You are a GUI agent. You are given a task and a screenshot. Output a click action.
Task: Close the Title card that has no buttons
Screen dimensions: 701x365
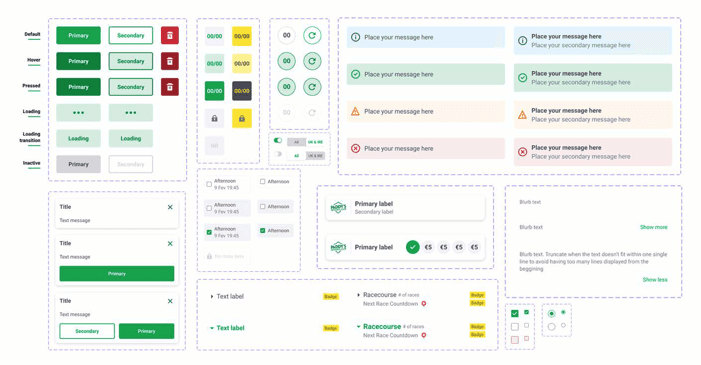(170, 207)
